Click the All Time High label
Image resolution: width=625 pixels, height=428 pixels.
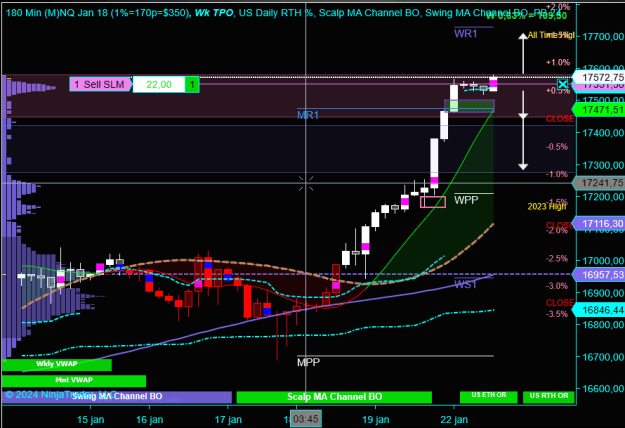(551, 35)
